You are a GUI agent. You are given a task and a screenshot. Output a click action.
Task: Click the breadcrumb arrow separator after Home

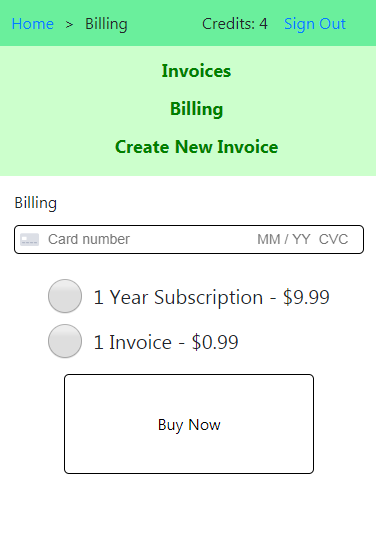(69, 25)
